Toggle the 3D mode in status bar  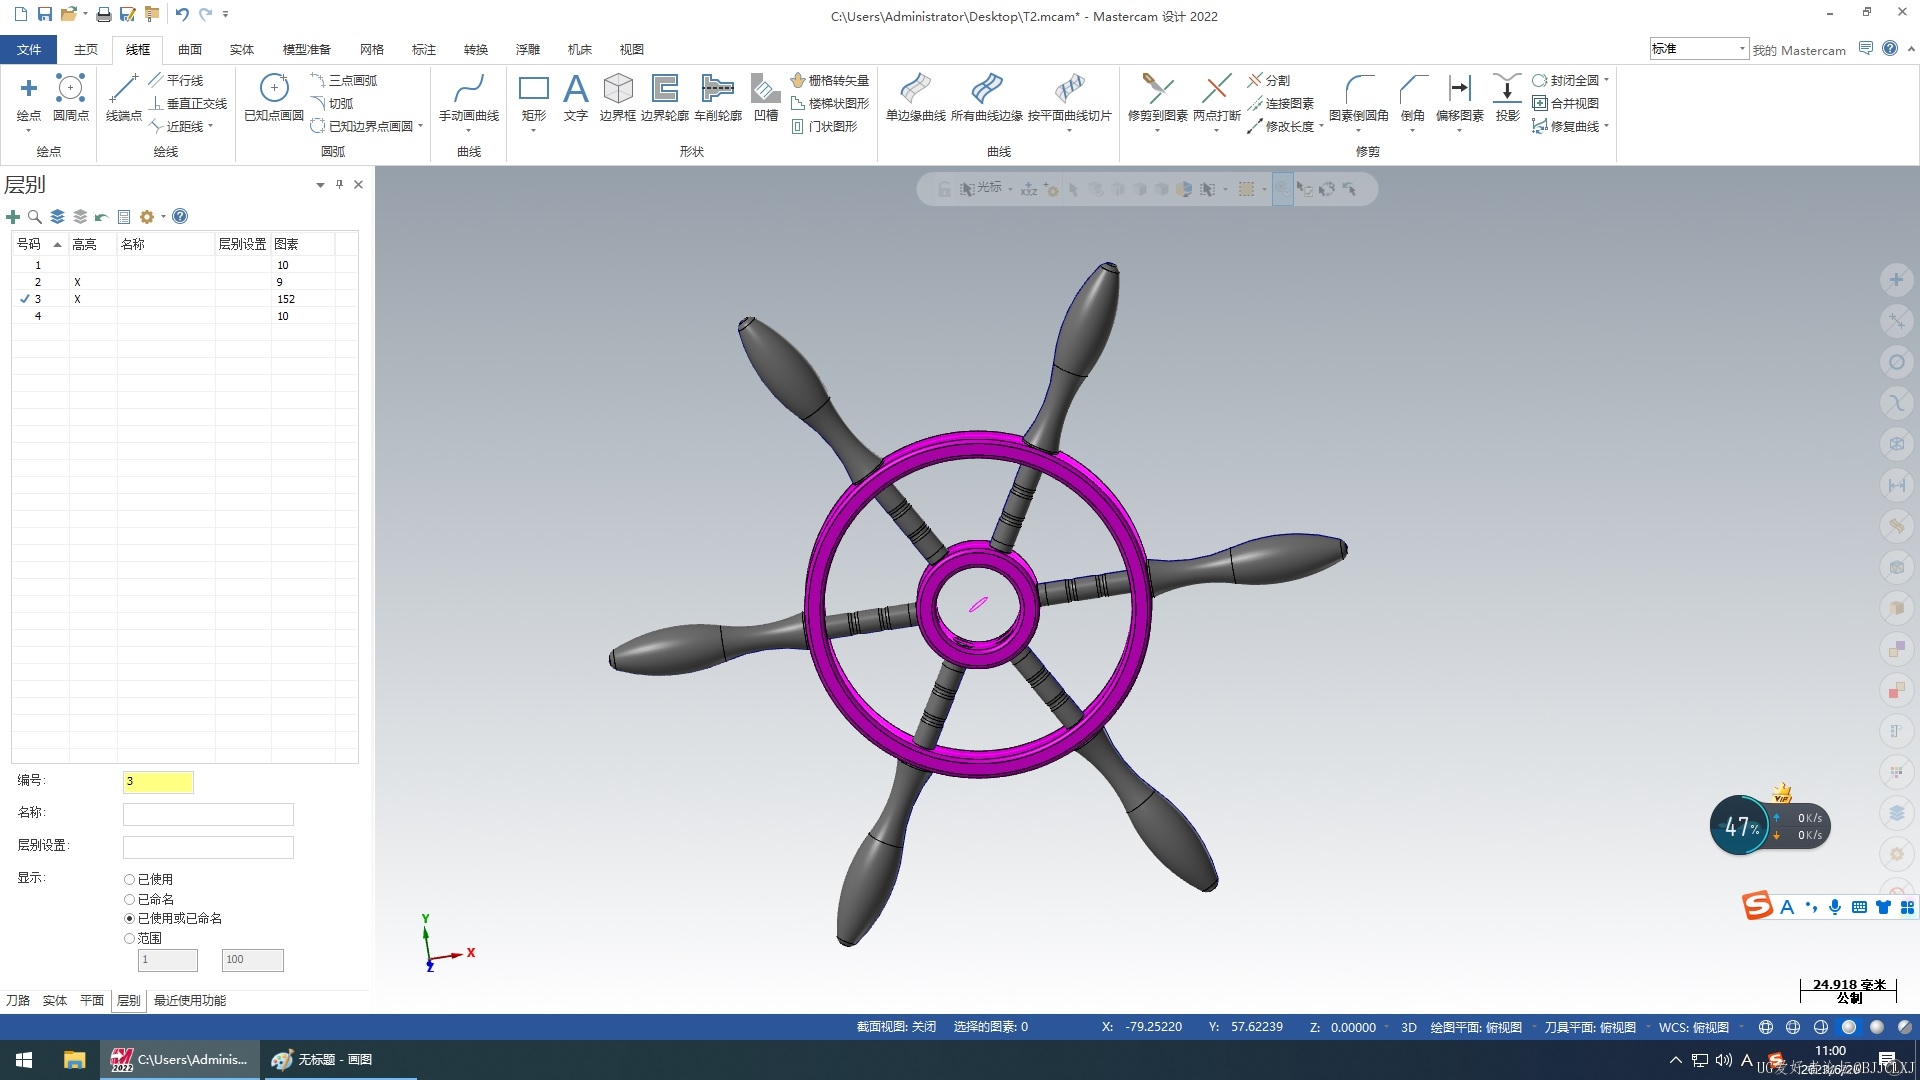(x=1408, y=1028)
